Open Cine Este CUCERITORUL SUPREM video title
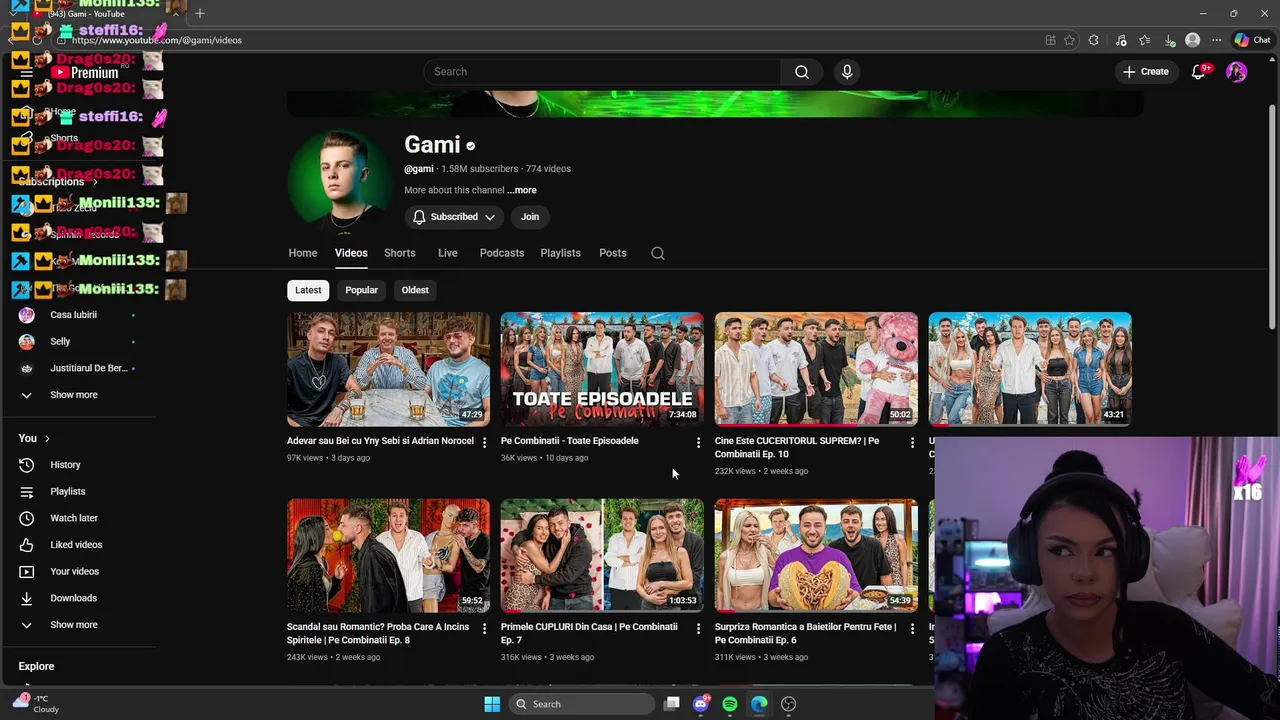 point(798,447)
